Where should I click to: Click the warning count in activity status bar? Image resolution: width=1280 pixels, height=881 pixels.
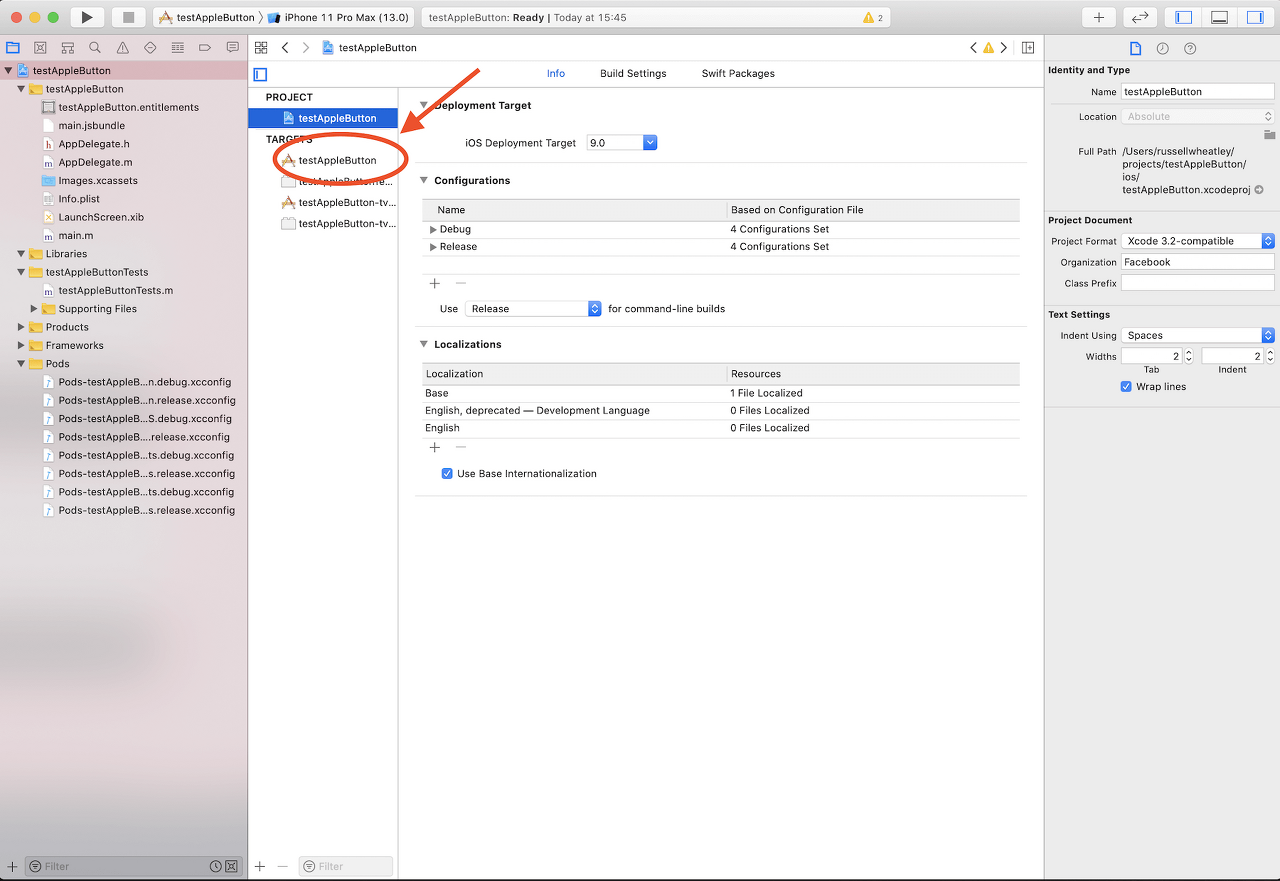pyautogui.click(x=873, y=18)
